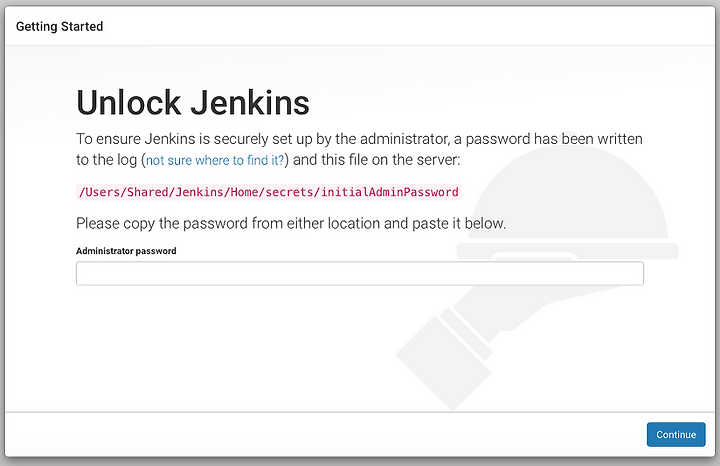Click the initialAdminPassword file path text
This screenshot has width=720, height=466.
tap(269, 192)
